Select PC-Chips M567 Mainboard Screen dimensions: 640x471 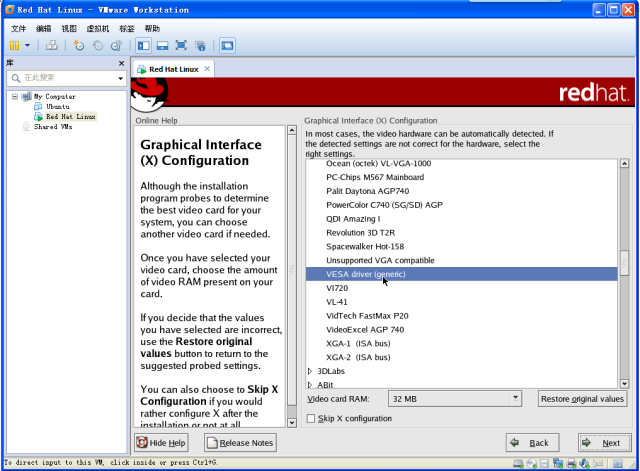[461, 177]
